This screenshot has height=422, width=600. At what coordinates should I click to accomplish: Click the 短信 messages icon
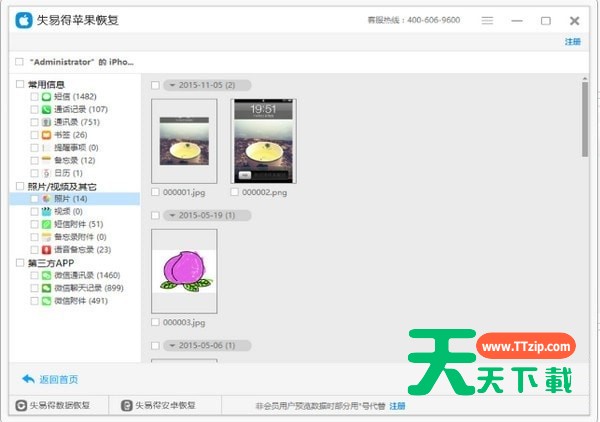point(47,96)
